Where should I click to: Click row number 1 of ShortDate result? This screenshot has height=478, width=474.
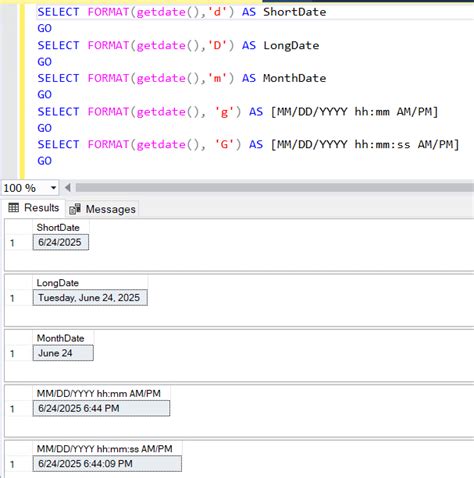(x=12, y=243)
